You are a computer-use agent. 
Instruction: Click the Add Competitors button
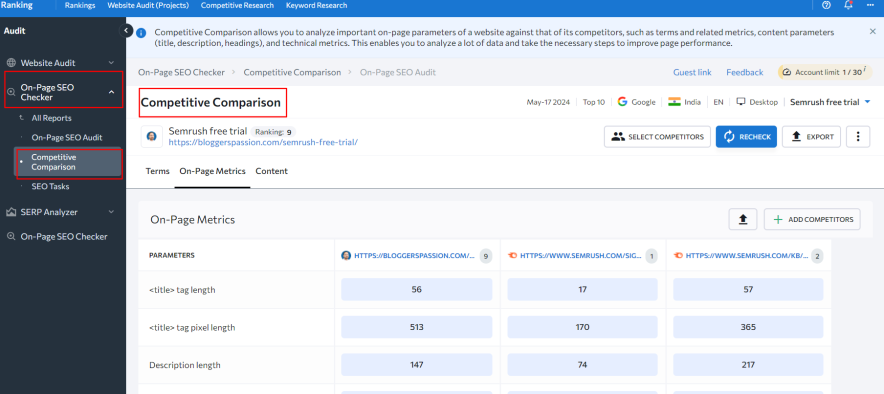click(812, 219)
